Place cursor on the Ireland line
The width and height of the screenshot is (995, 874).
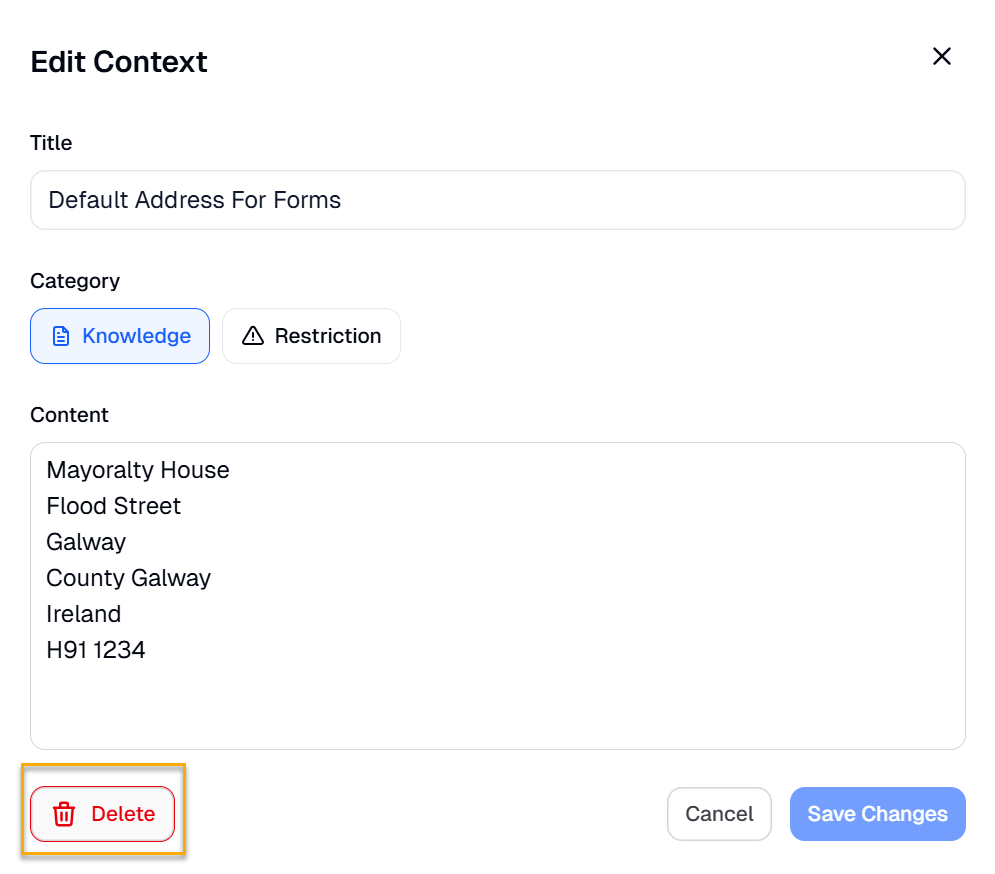point(84,614)
